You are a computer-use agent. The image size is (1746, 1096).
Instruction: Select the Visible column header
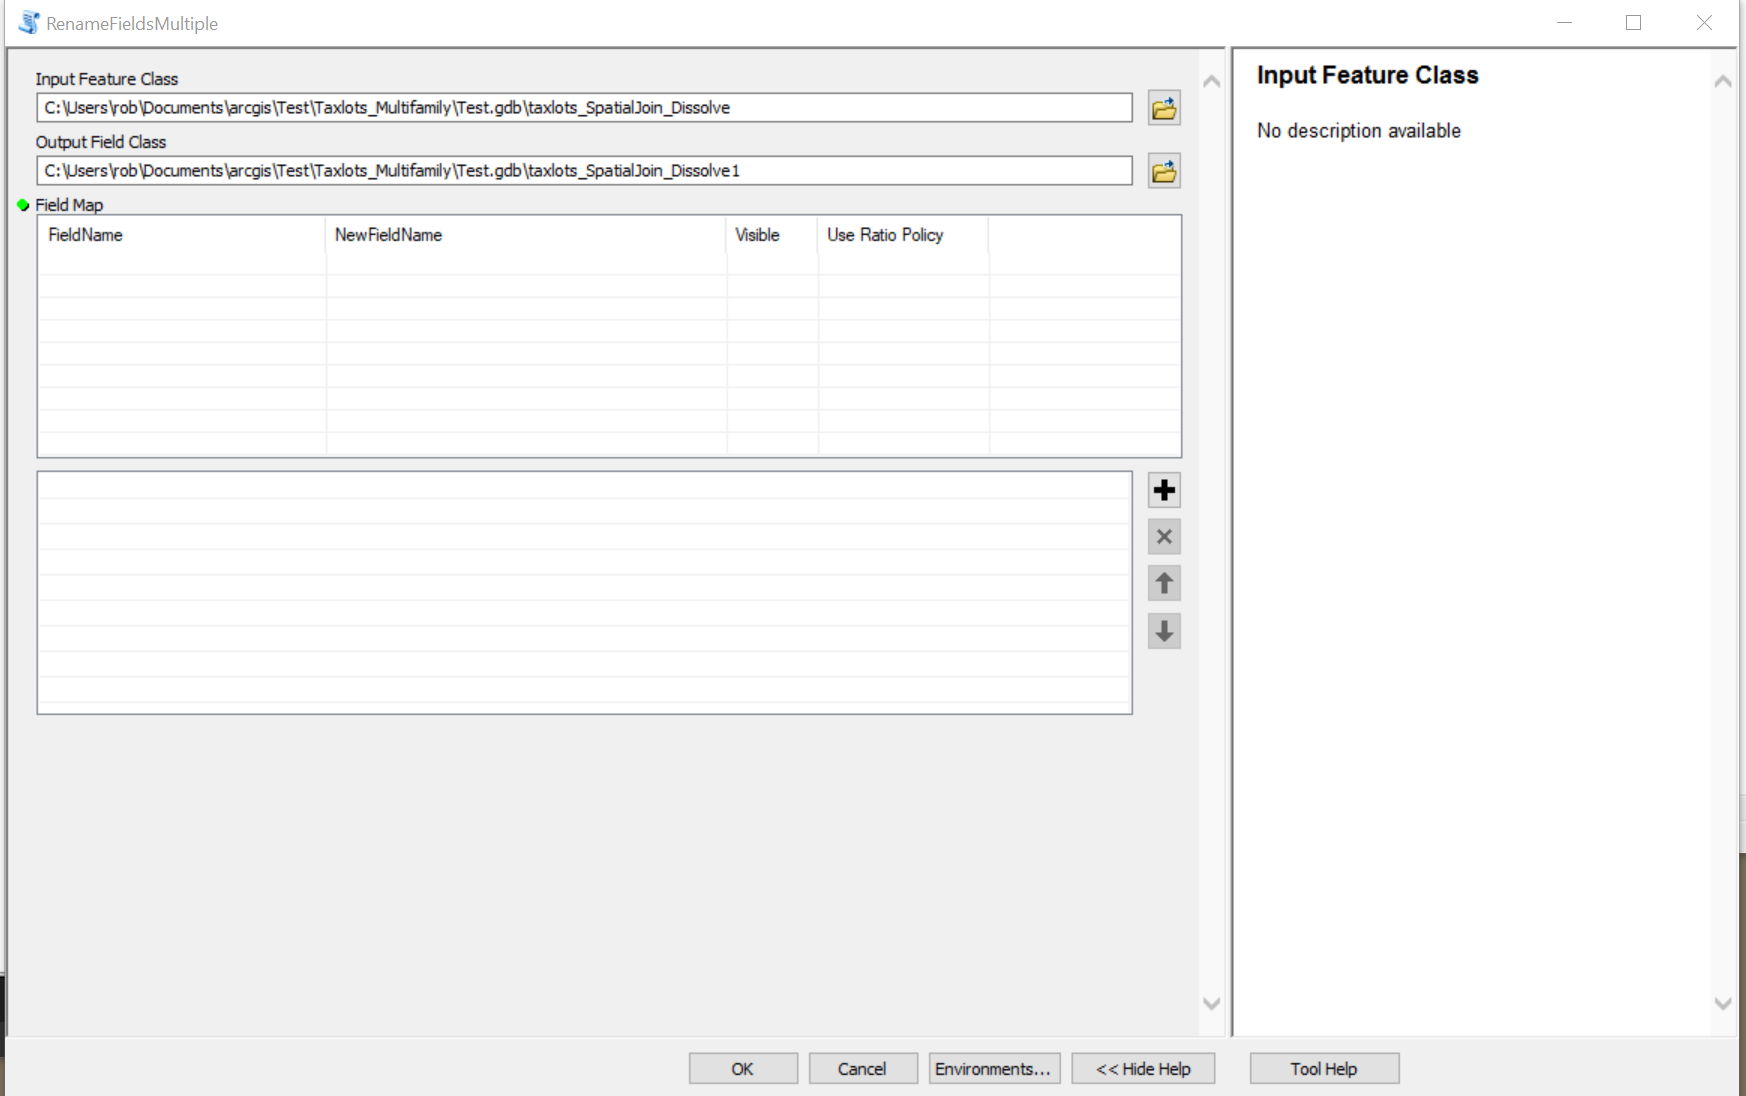click(772, 235)
